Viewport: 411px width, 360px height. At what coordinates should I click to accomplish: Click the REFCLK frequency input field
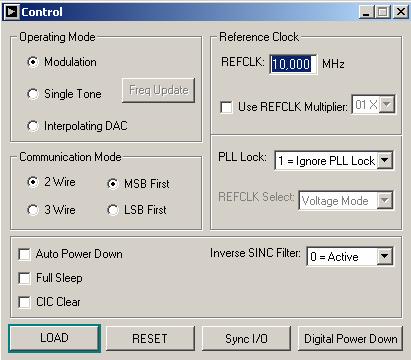coord(293,64)
